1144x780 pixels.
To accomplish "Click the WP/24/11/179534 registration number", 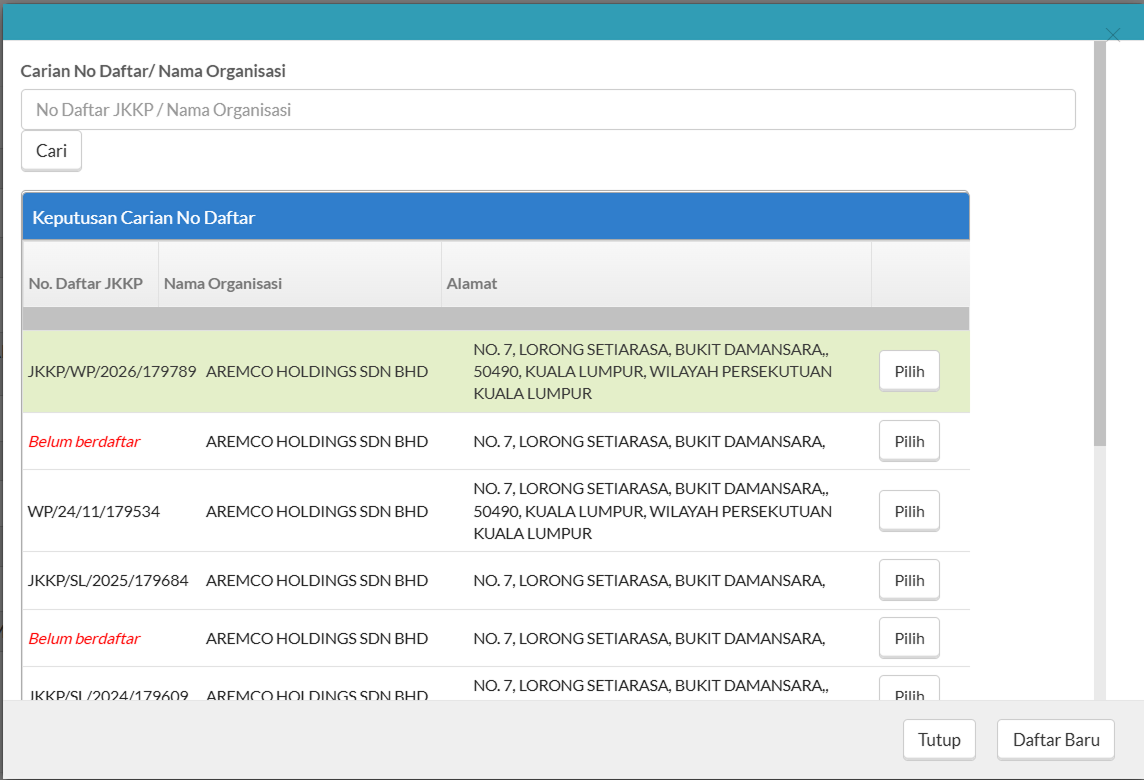I will 93,511.
